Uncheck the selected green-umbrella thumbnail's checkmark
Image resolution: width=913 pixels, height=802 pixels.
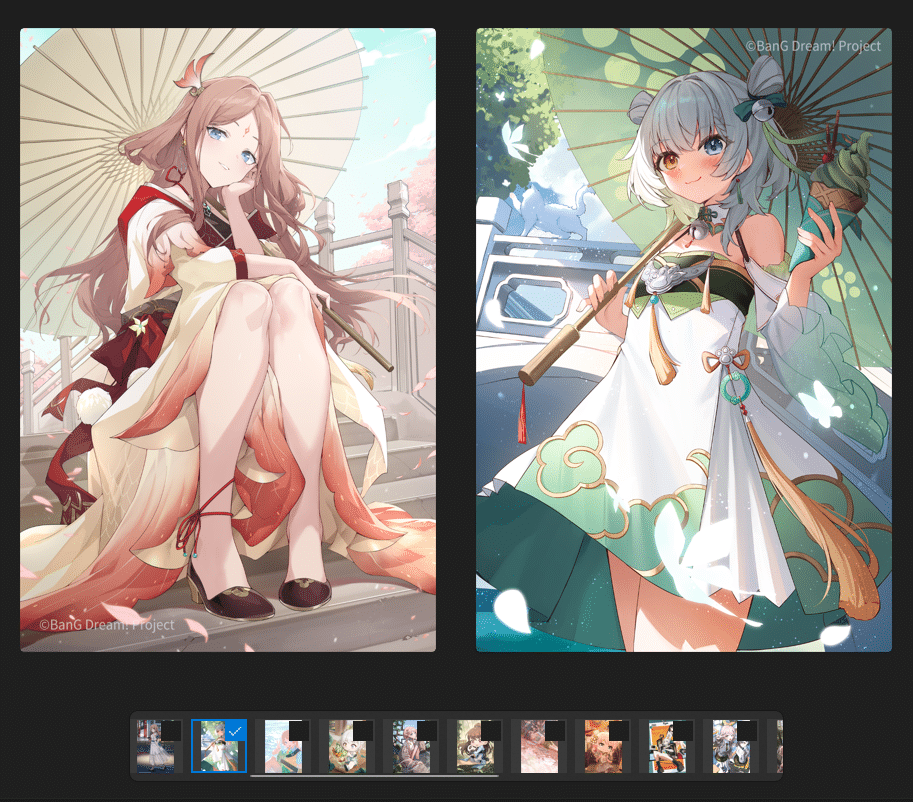click(235, 730)
